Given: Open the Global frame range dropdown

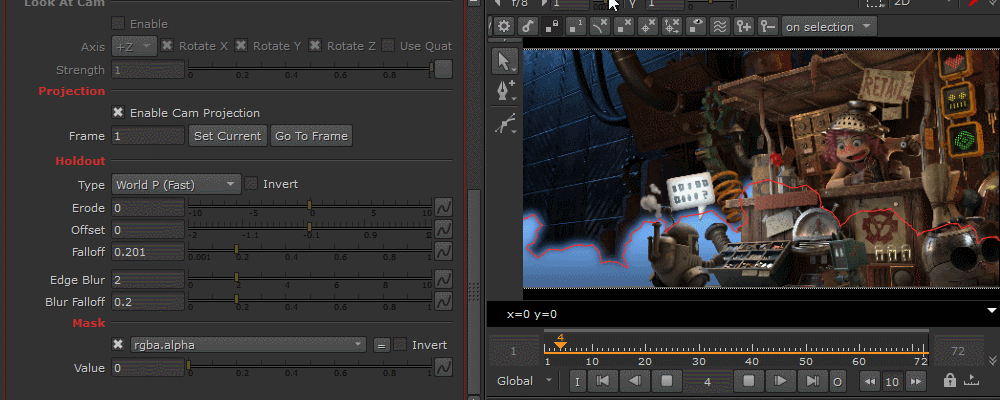Looking at the screenshot, I should pyautogui.click(x=525, y=381).
